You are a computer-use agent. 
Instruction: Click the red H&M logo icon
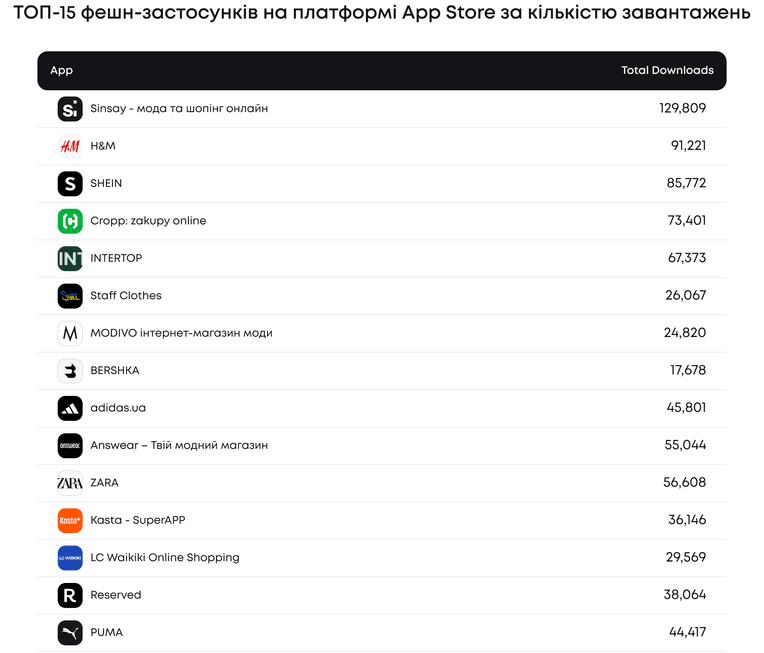click(70, 146)
